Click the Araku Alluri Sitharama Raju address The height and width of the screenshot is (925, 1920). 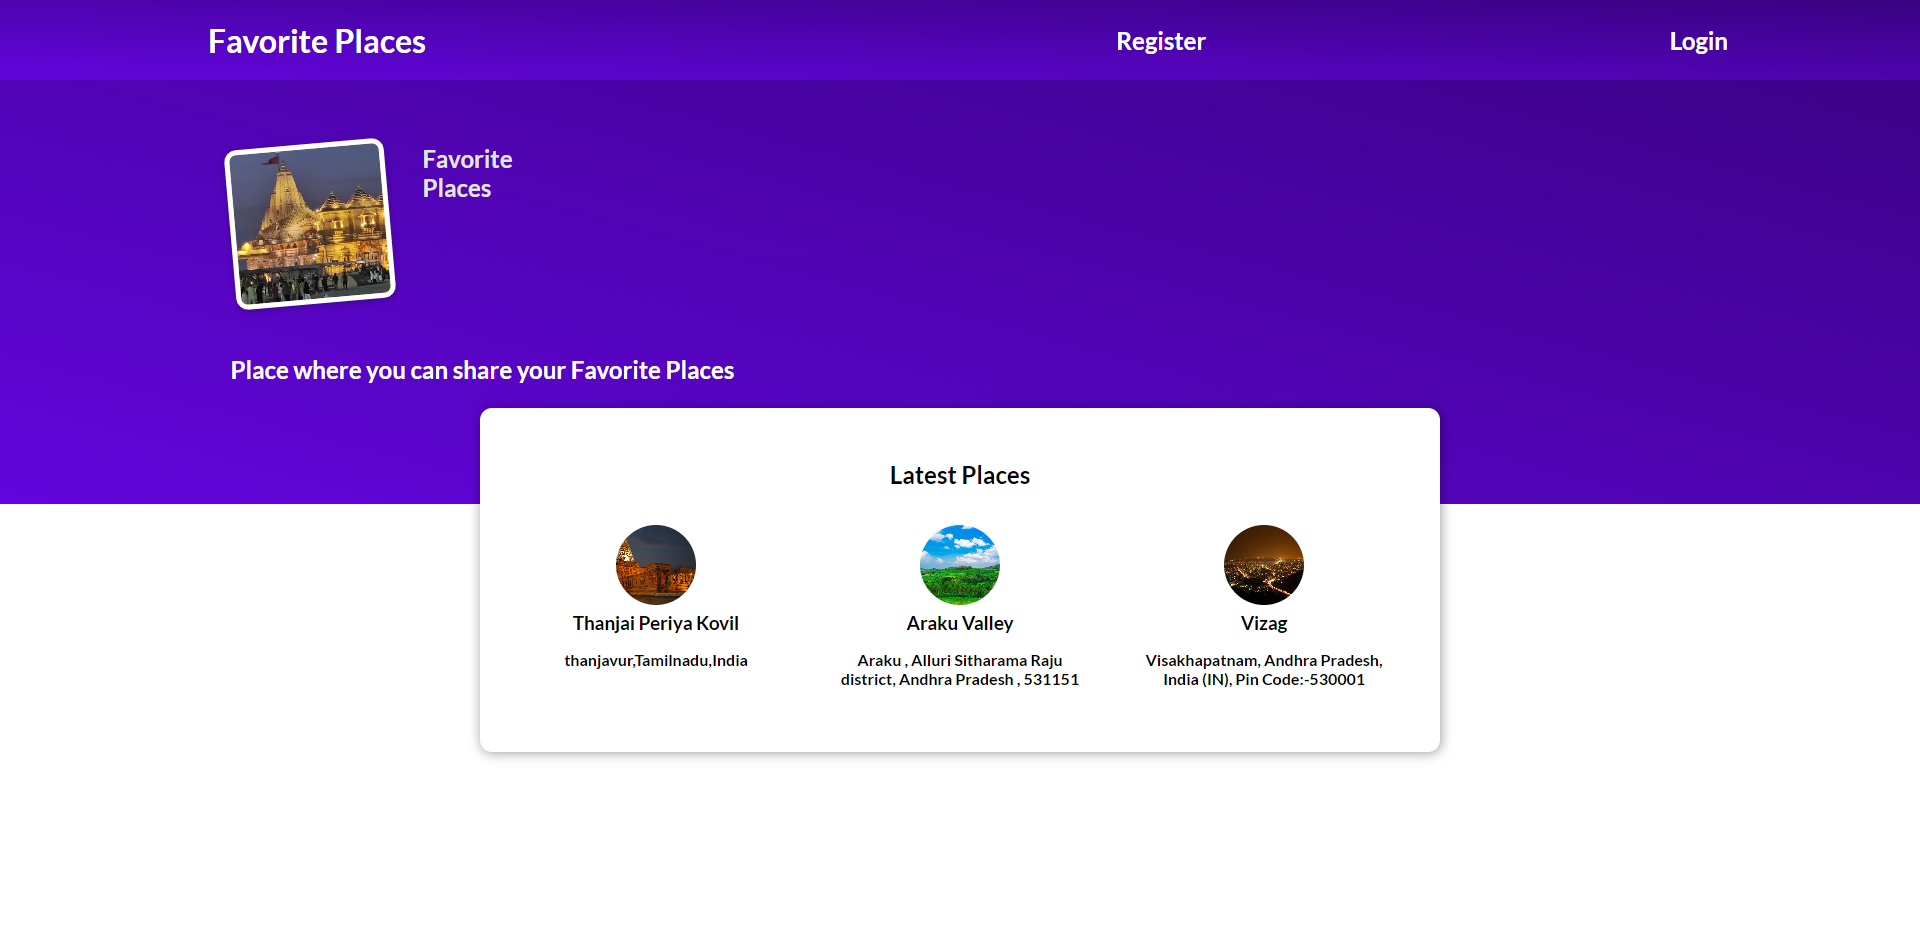coord(959,670)
